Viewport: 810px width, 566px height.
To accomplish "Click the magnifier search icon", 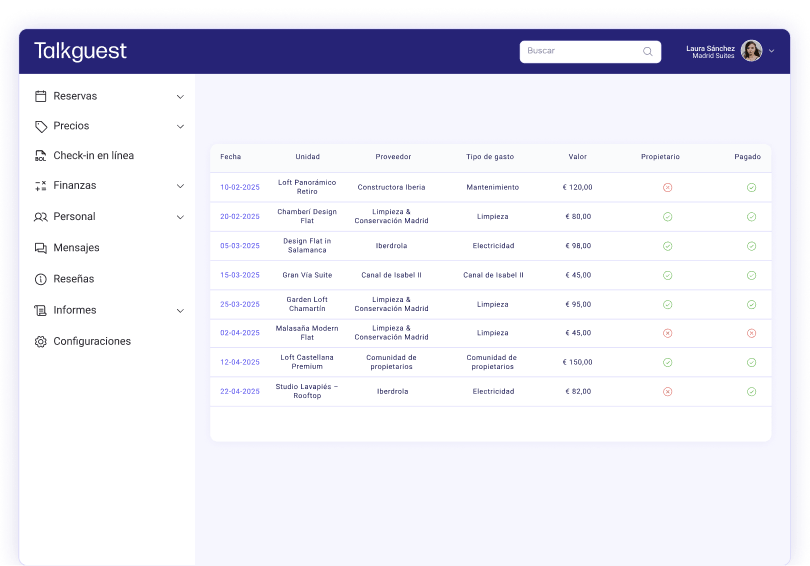I will point(647,51).
